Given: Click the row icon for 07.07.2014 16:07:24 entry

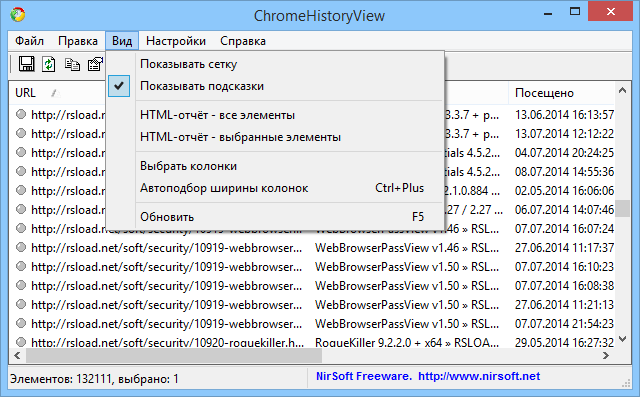Looking at the screenshot, I should tap(21, 228).
